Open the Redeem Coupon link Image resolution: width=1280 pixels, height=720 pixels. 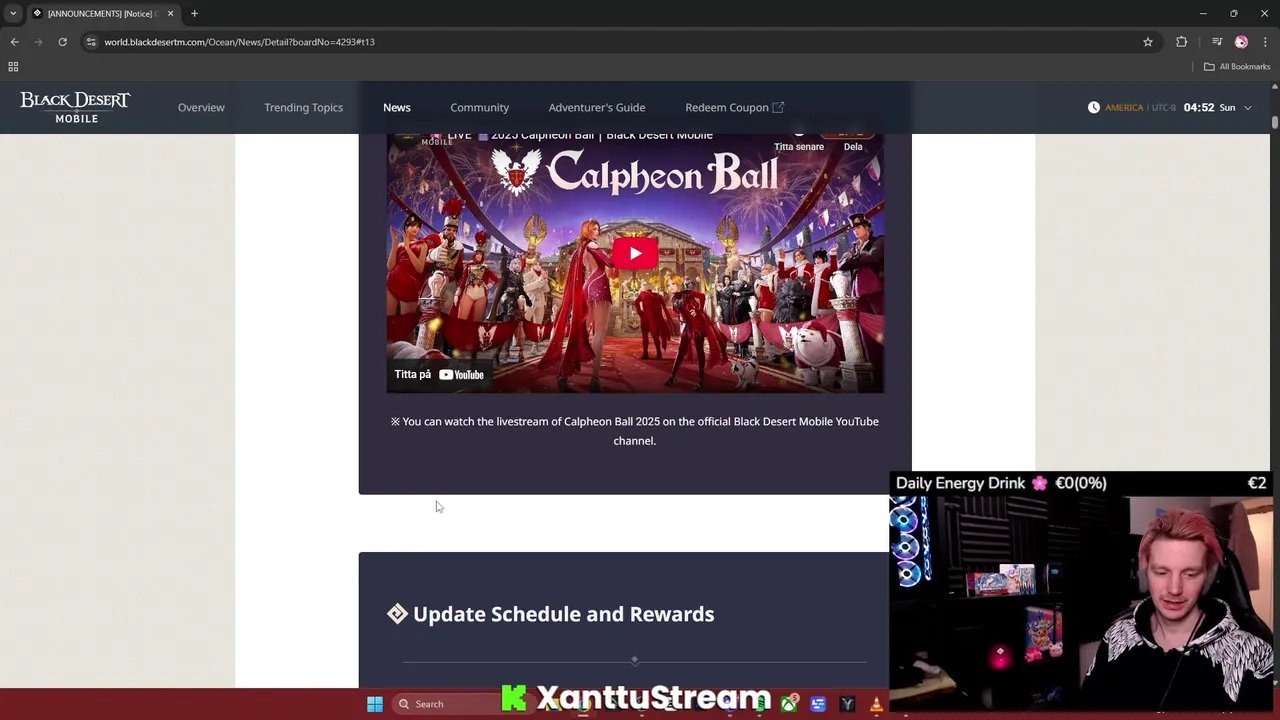[x=734, y=107]
